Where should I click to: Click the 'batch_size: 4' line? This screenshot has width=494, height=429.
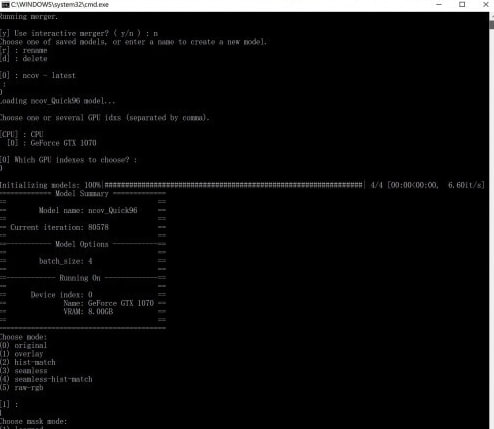tap(66, 261)
